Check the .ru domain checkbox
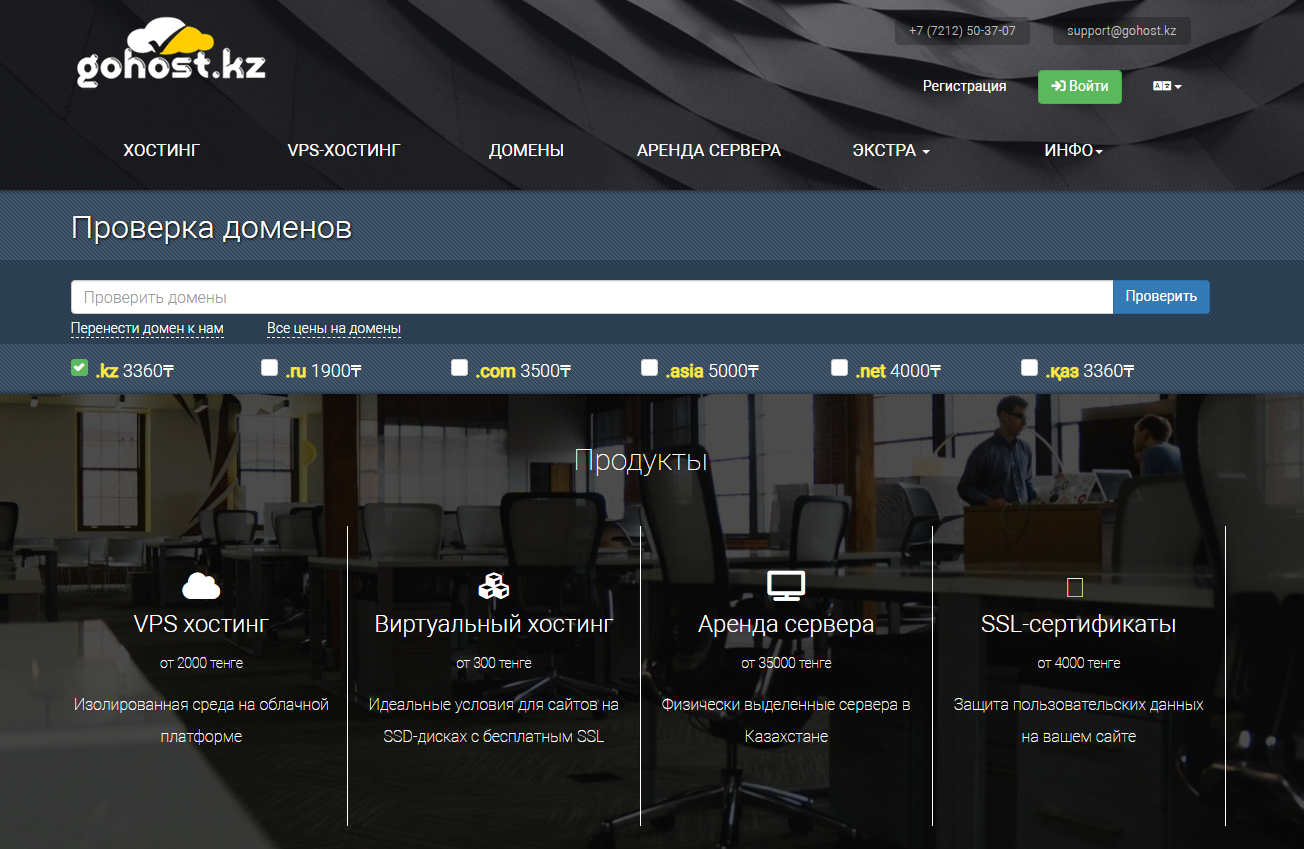The width and height of the screenshot is (1304, 849). click(x=269, y=368)
